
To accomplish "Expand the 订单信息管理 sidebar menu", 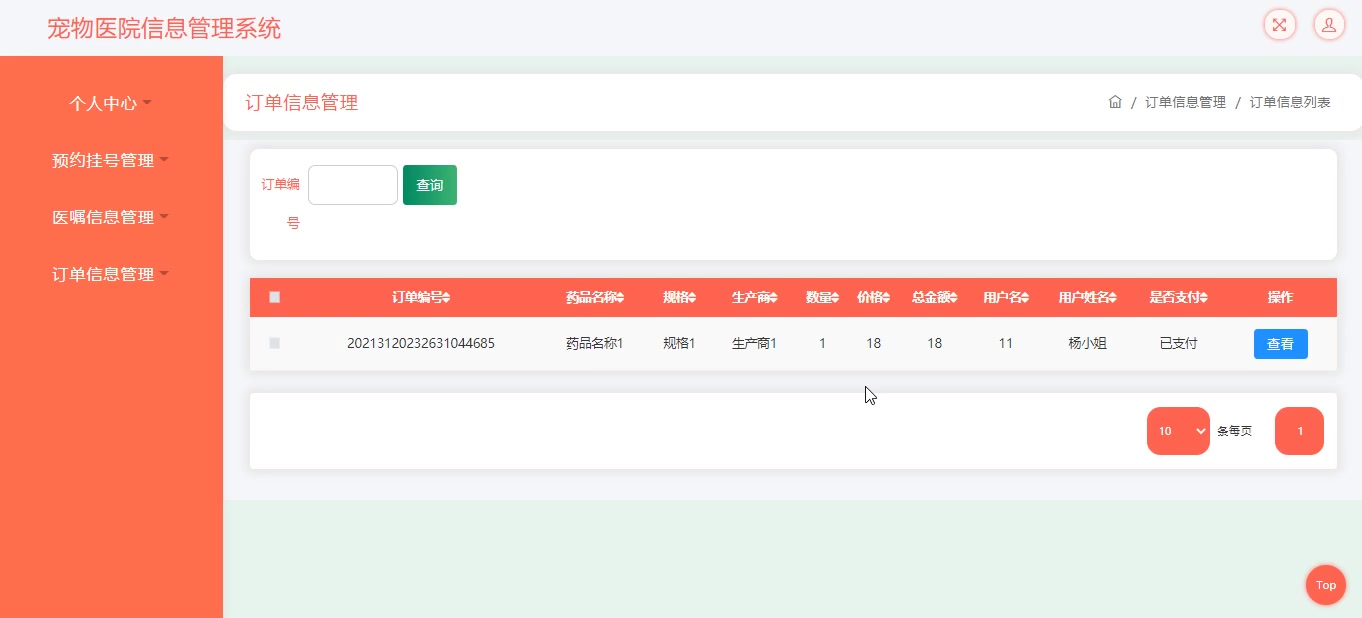I will [x=110, y=274].
